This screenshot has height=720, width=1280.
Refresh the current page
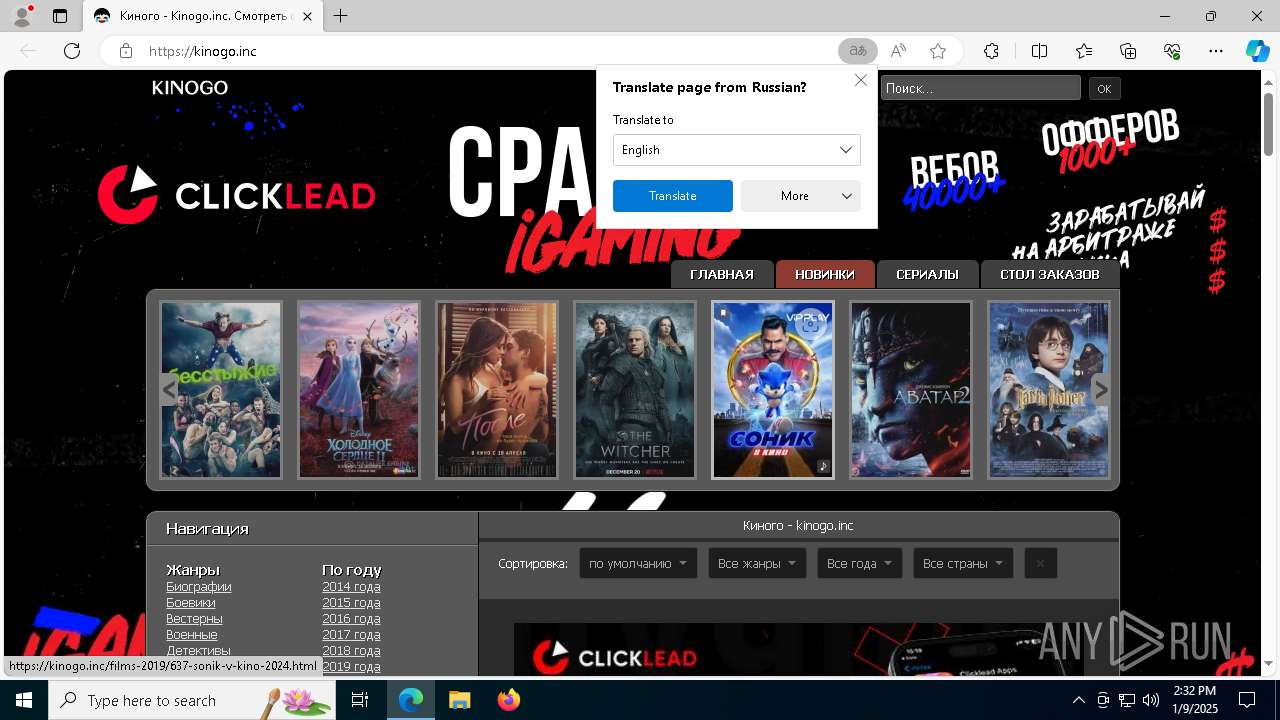click(x=72, y=51)
